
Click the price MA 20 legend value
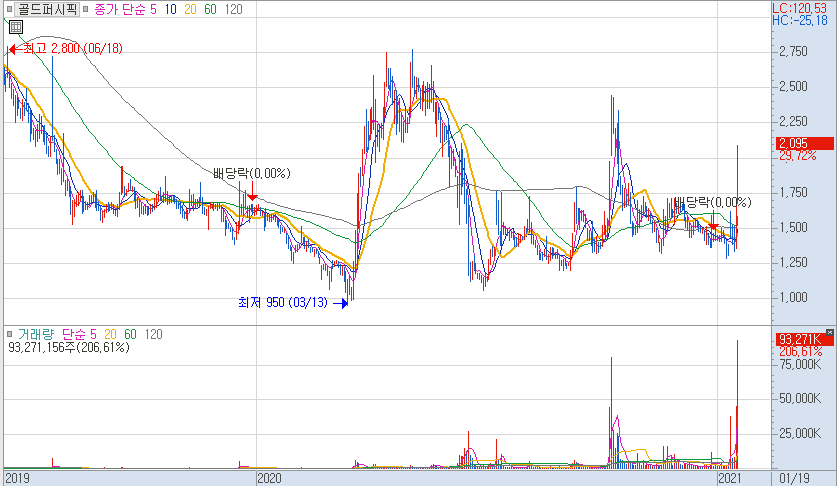tap(191, 10)
